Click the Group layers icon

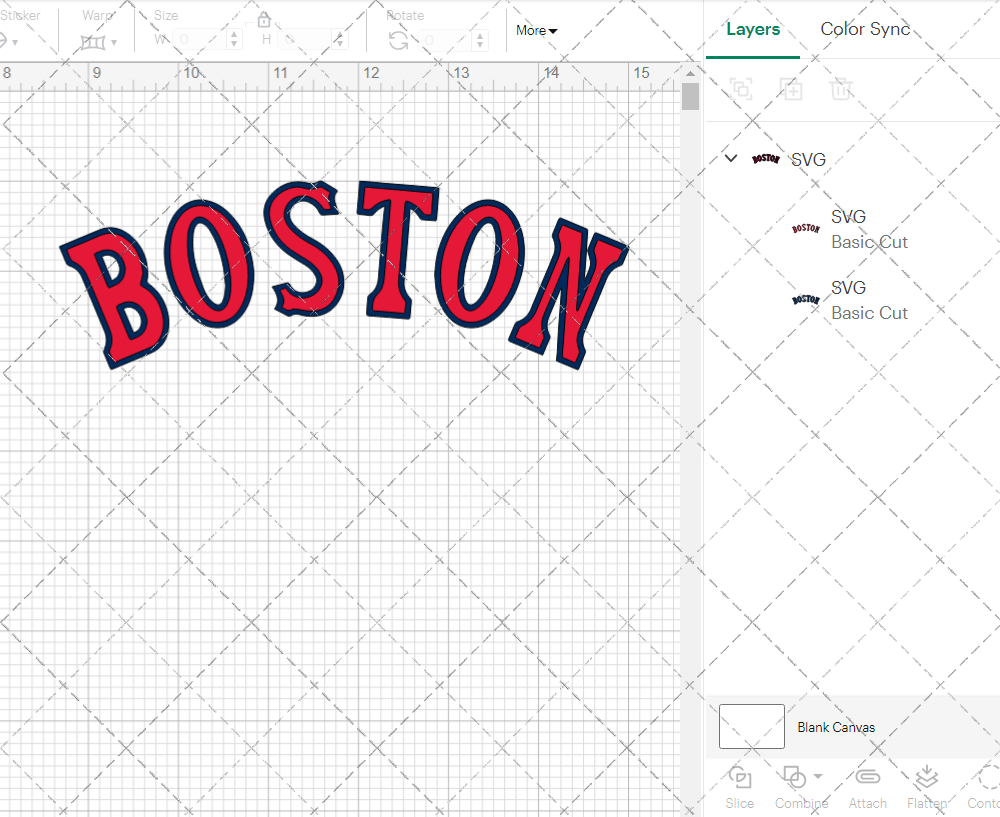pos(741,89)
